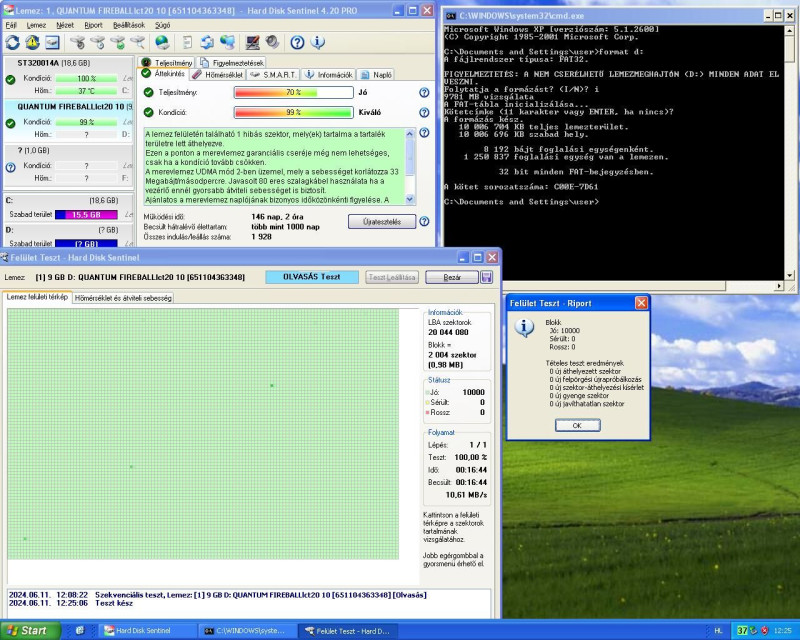
Task: Switch to the Figyelmeztetések tab
Action: point(232,63)
